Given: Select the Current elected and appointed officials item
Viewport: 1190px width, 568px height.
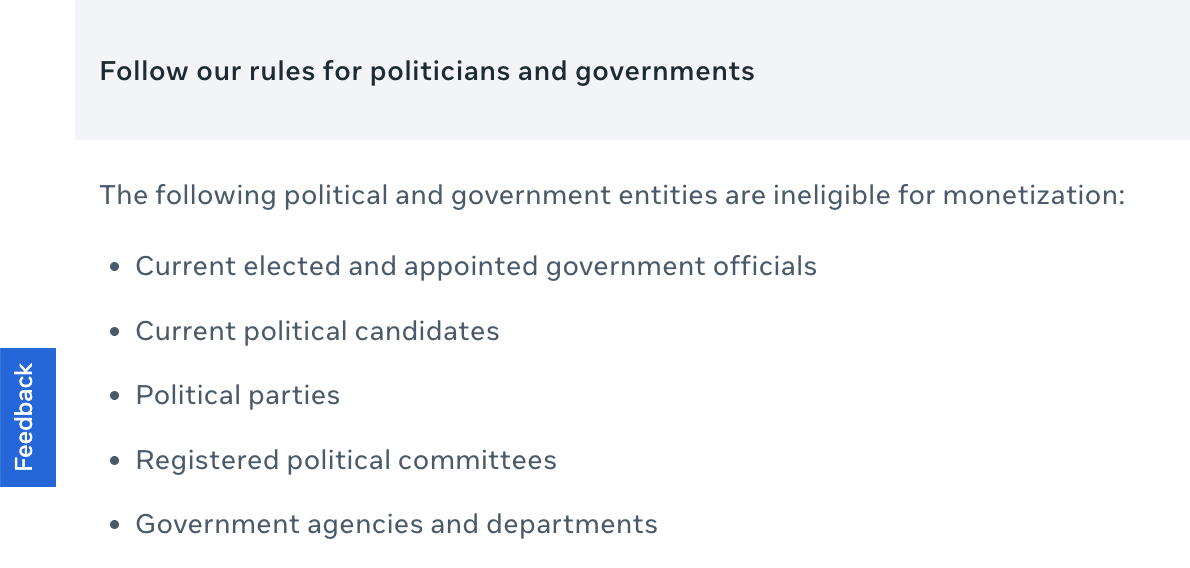Looking at the screenshot, I should 476,267.
